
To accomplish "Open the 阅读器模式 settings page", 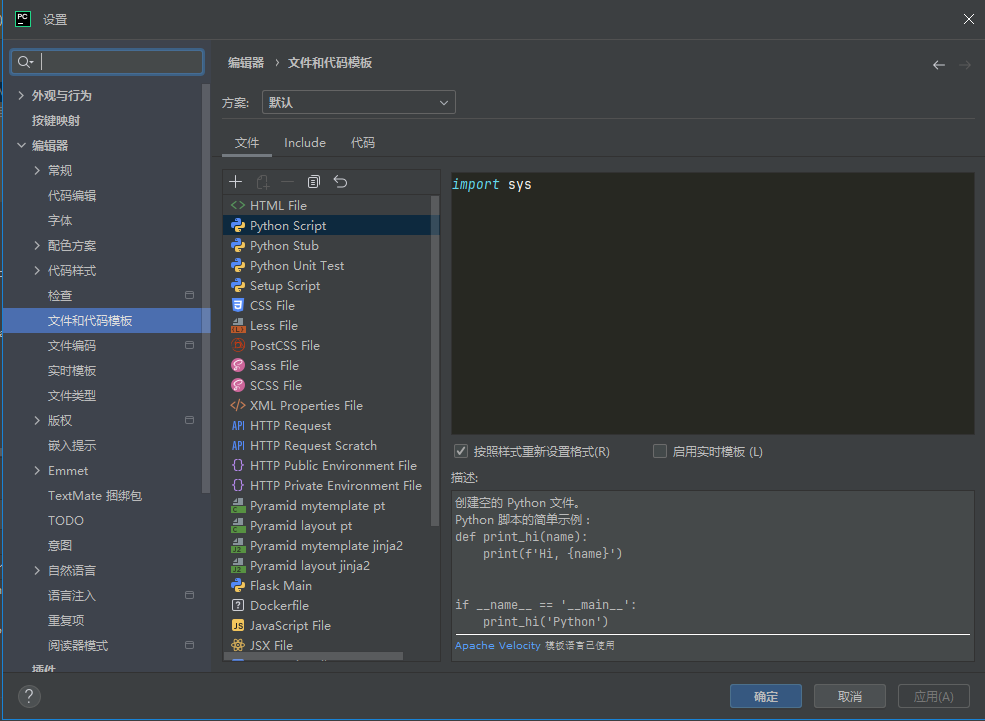I will 78,646.
